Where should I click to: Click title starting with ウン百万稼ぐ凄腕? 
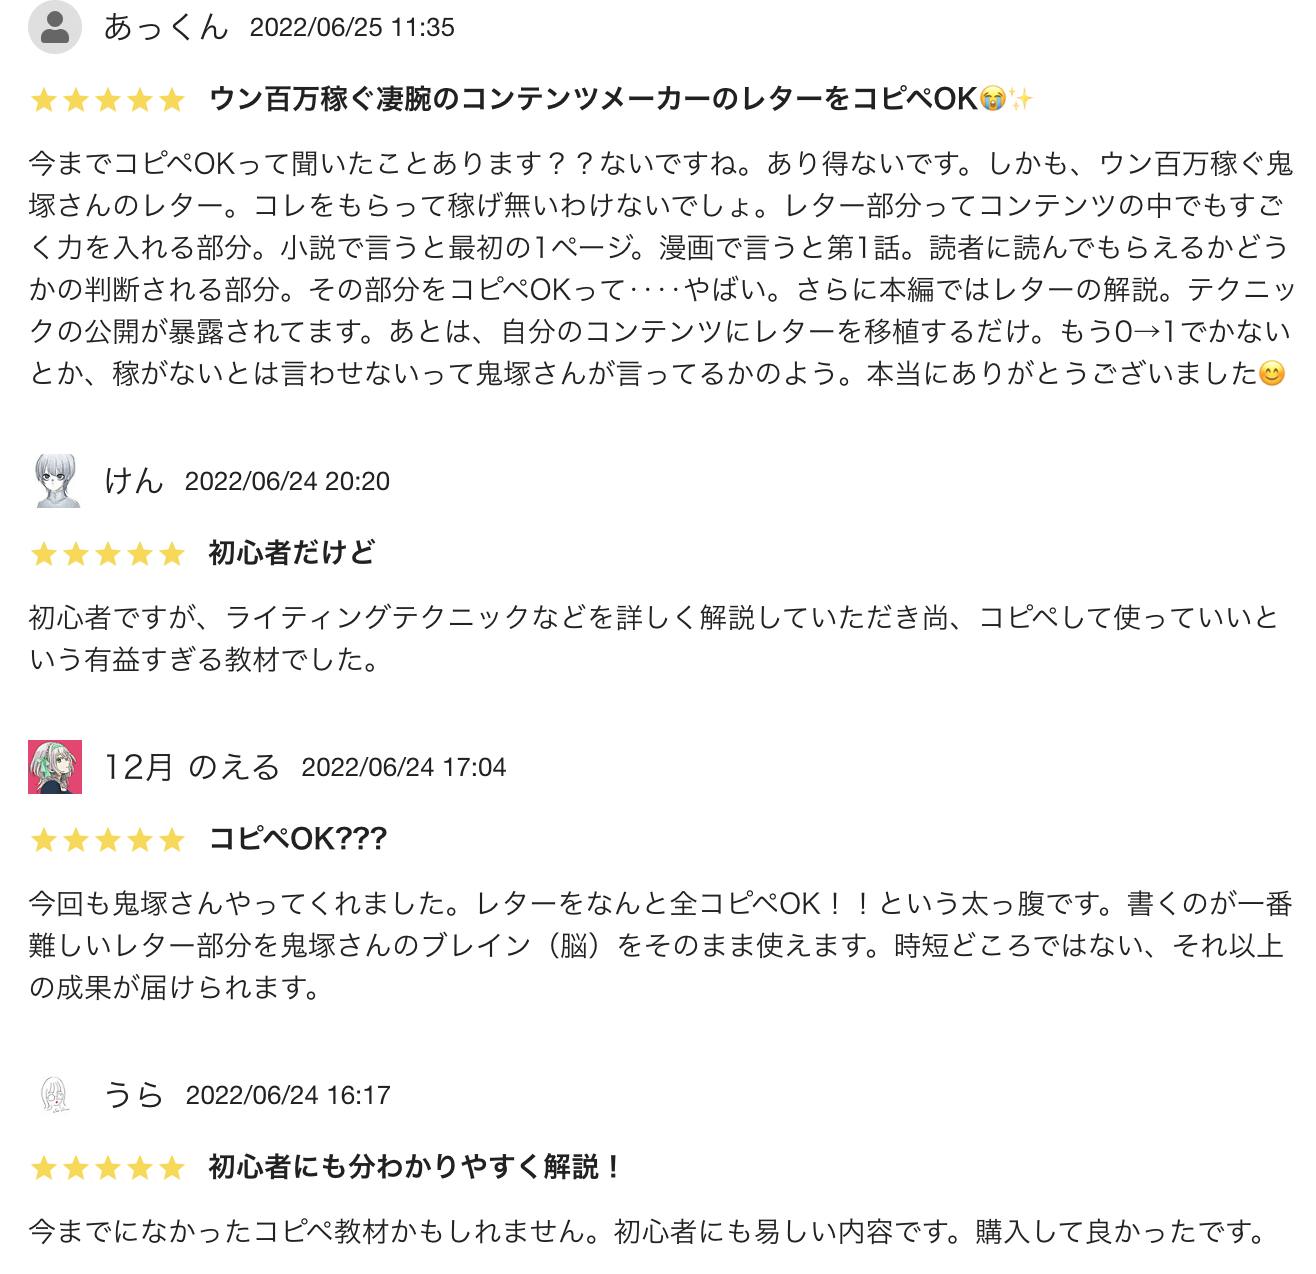[620, 99]
